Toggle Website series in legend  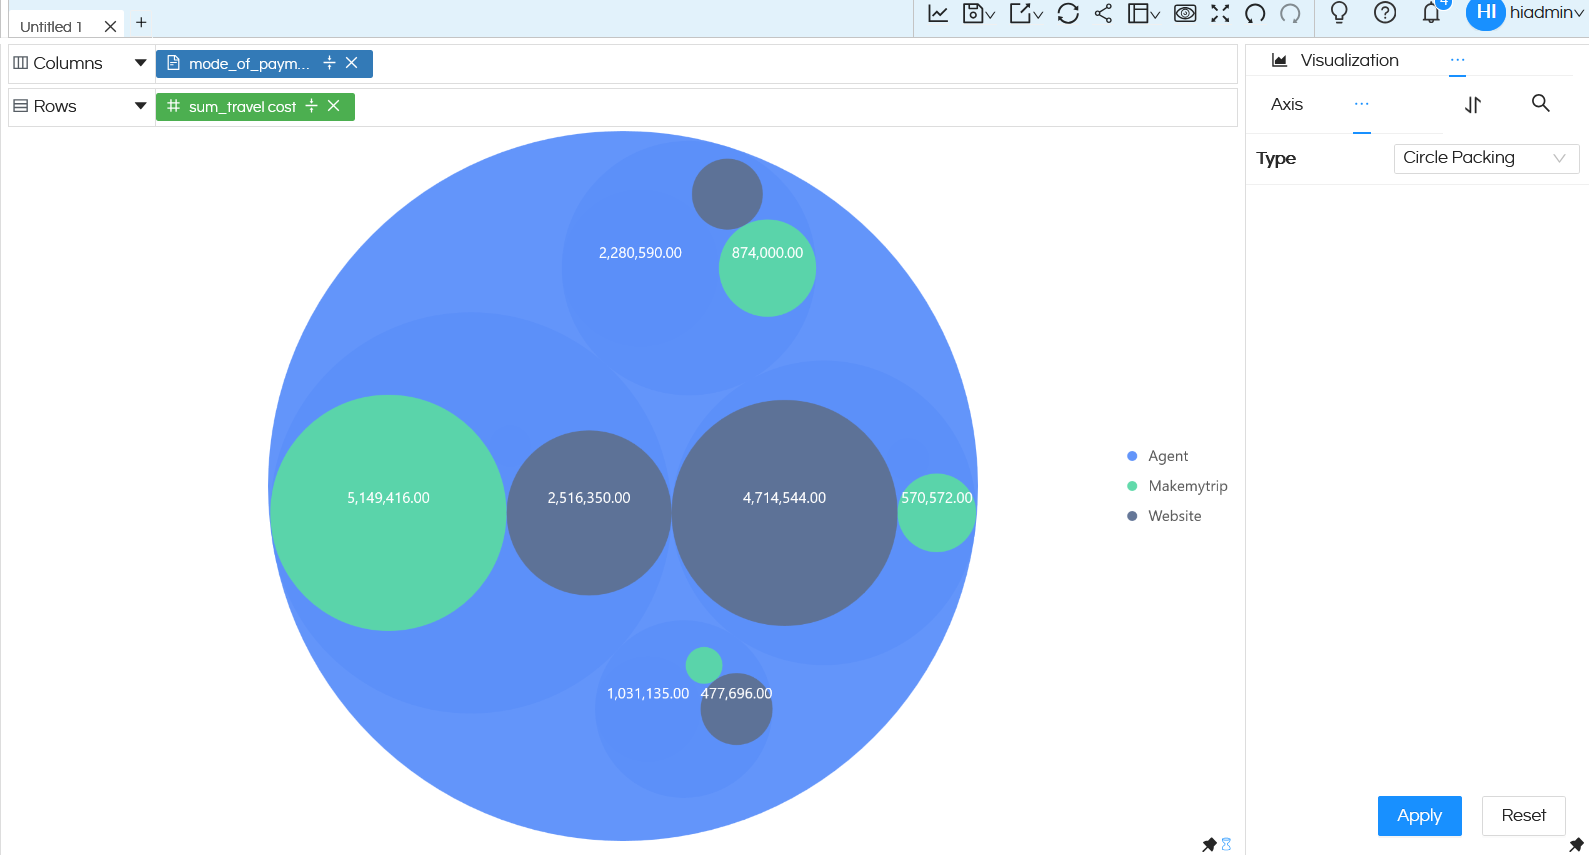tap(1164, 516)
